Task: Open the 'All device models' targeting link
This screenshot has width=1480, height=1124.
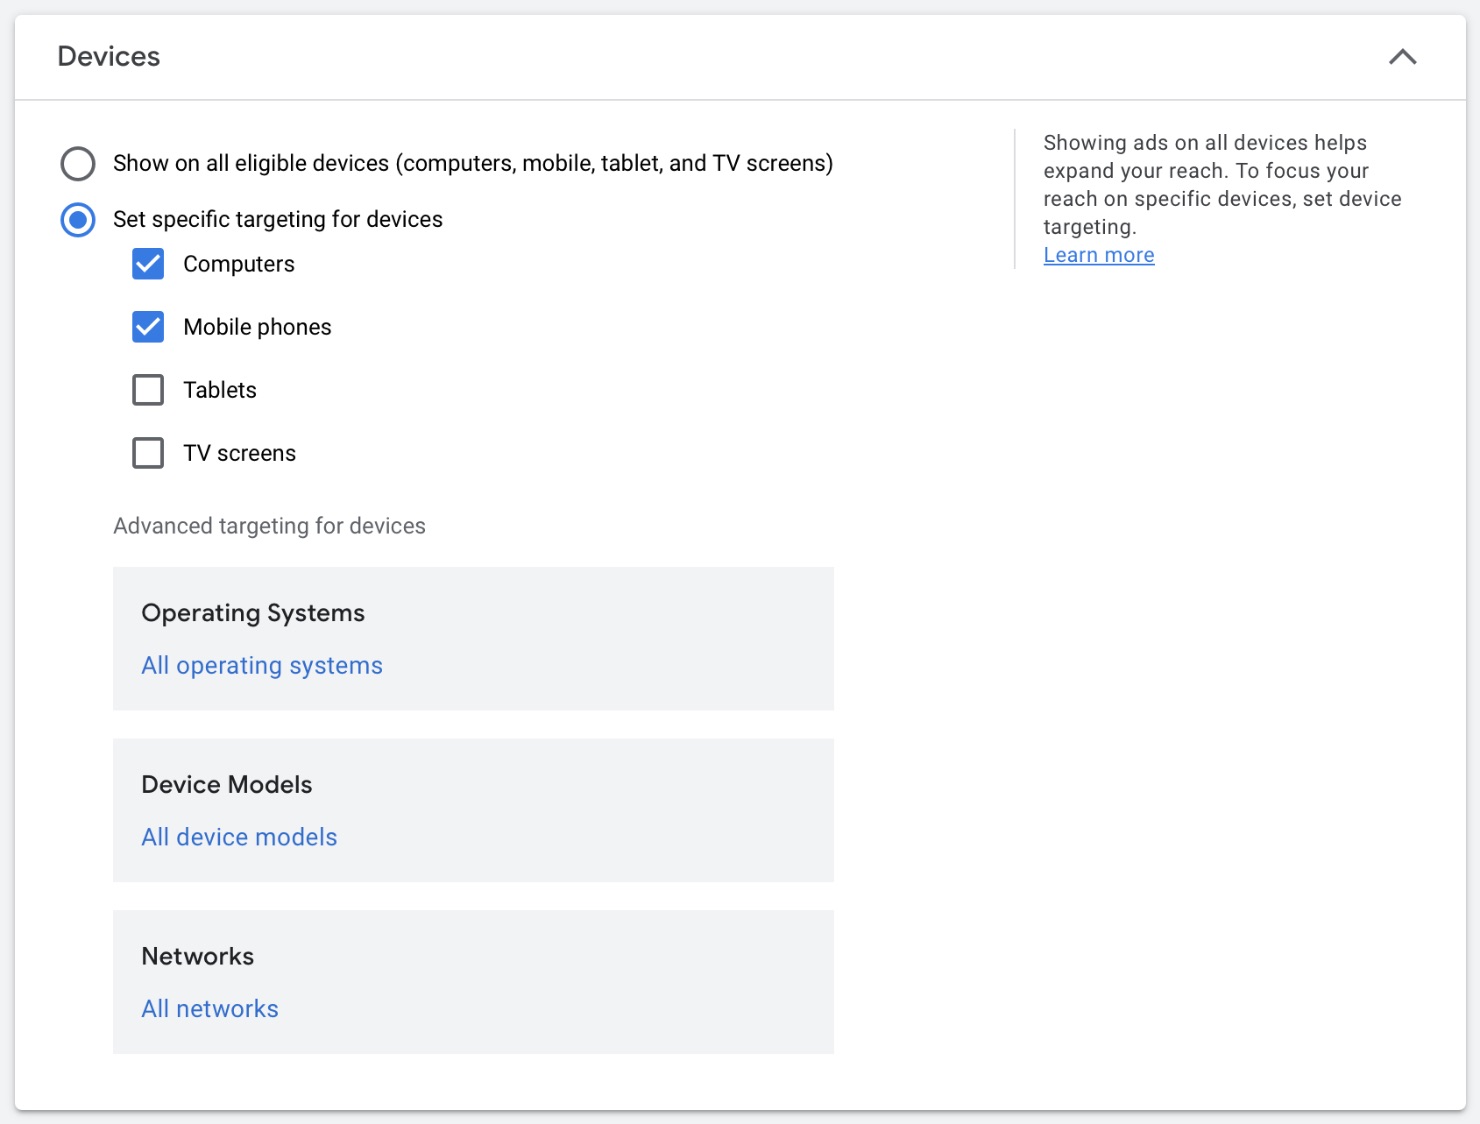Action: pyautogui.click(x=239, y=837)
